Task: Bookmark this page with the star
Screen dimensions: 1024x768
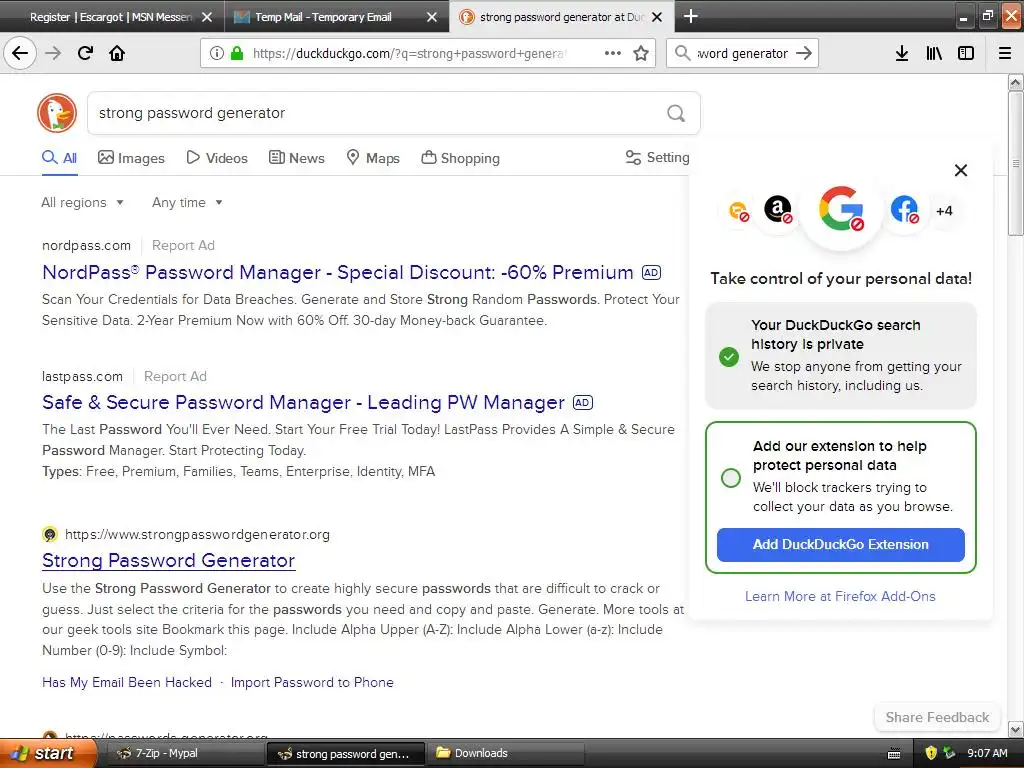Action: pos(641,53)
